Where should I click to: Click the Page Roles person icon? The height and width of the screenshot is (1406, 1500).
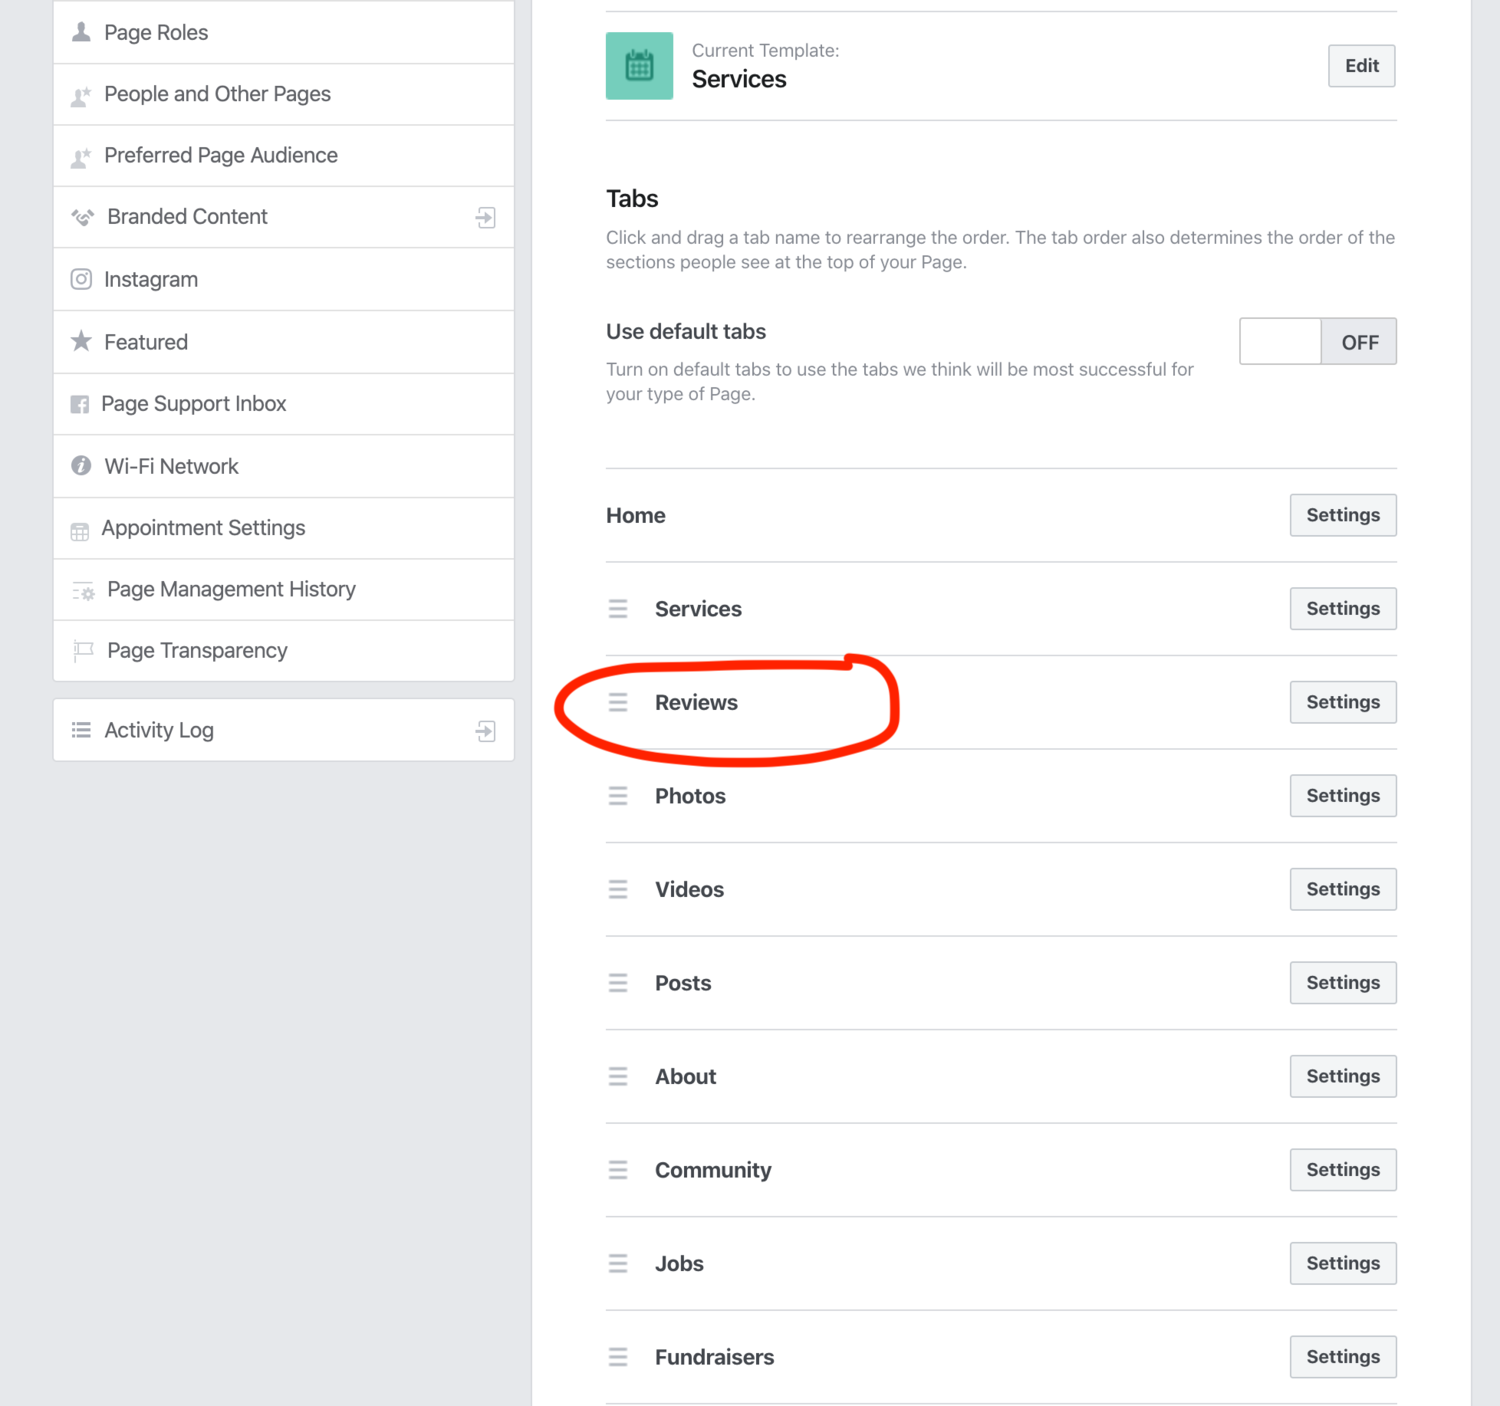coord(81,32)
